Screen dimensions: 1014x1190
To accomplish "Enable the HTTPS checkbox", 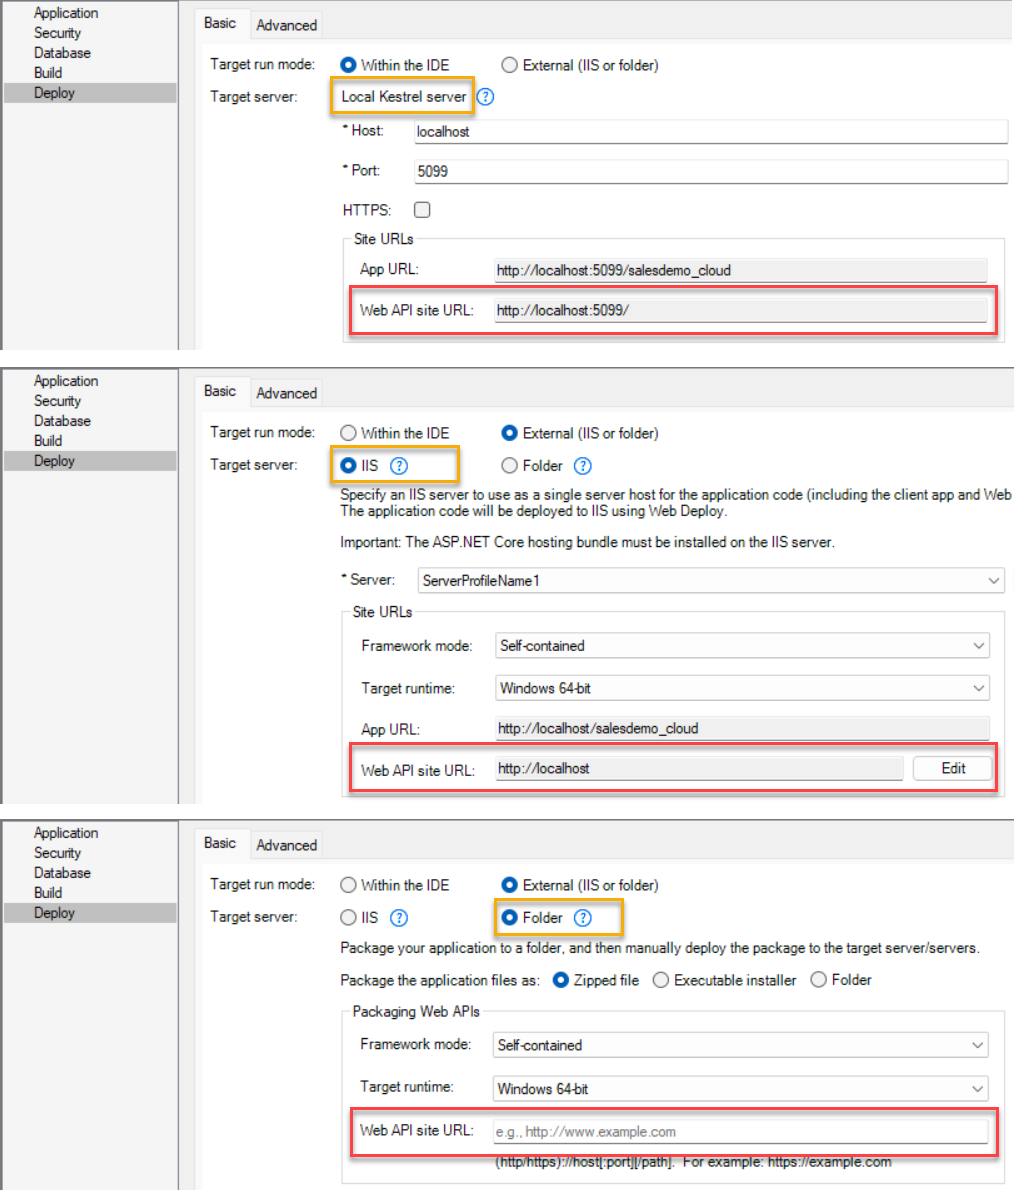I will (x=422, y=210).
